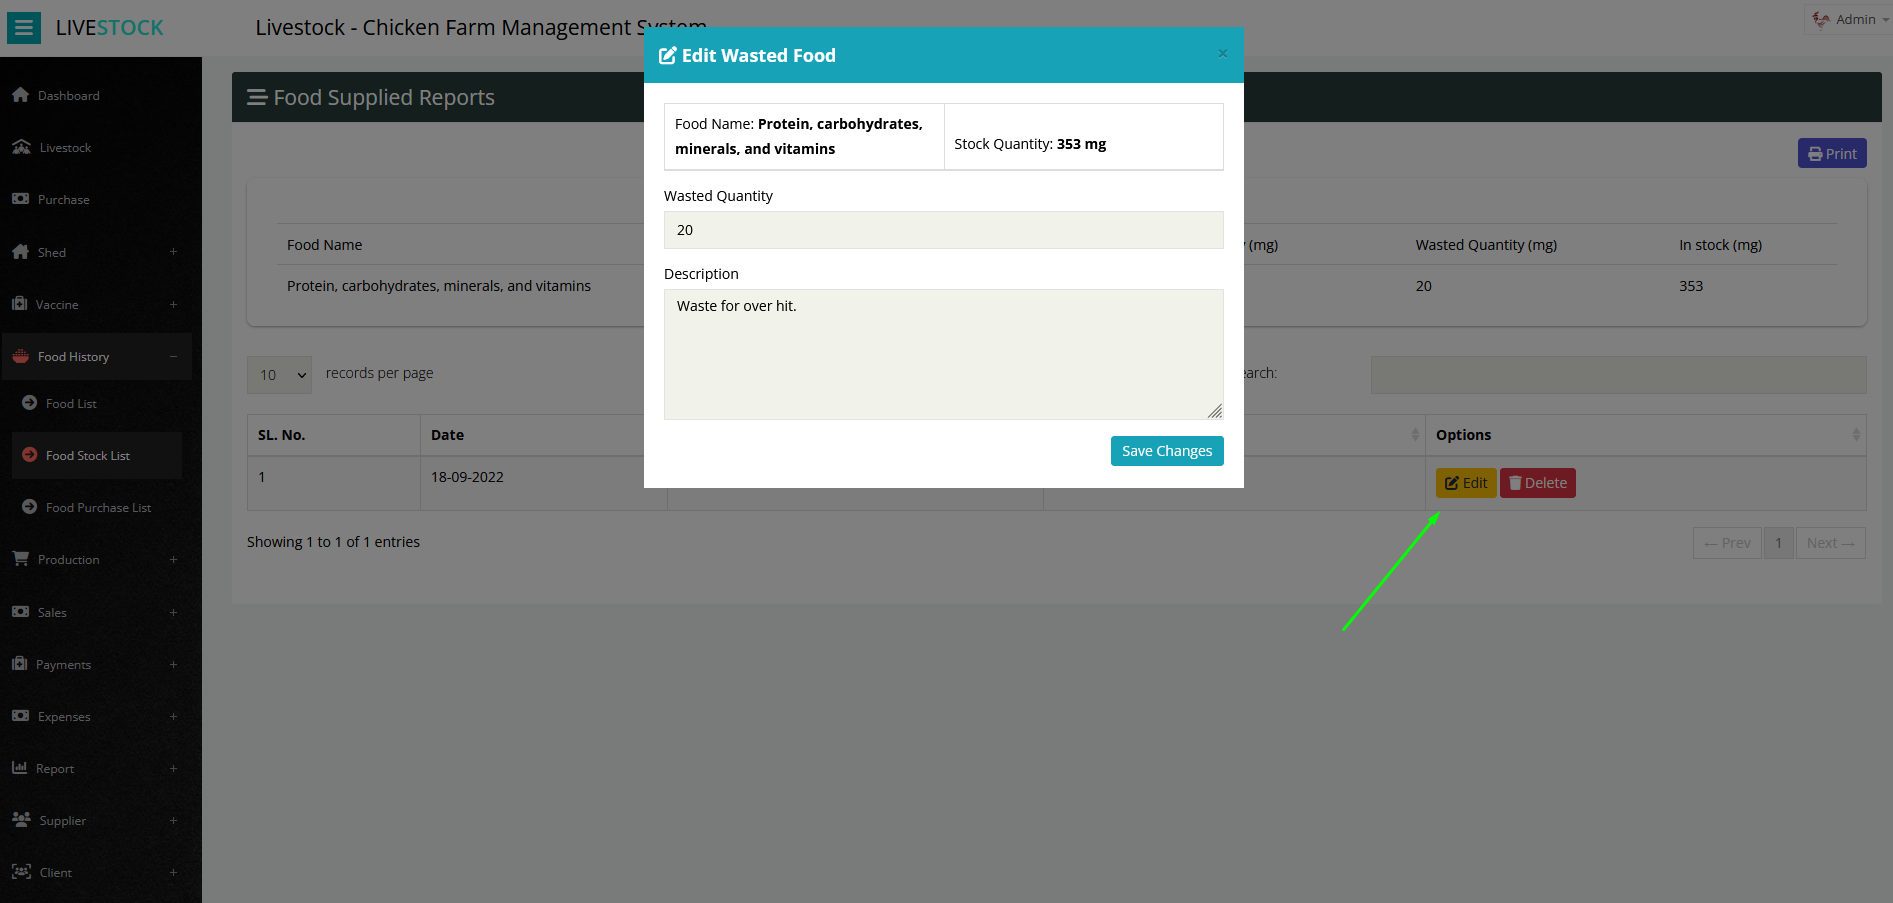Click the Food Stock List arrow icon
The height and width of the screenshot is (903, 1893).
[30, 455]
